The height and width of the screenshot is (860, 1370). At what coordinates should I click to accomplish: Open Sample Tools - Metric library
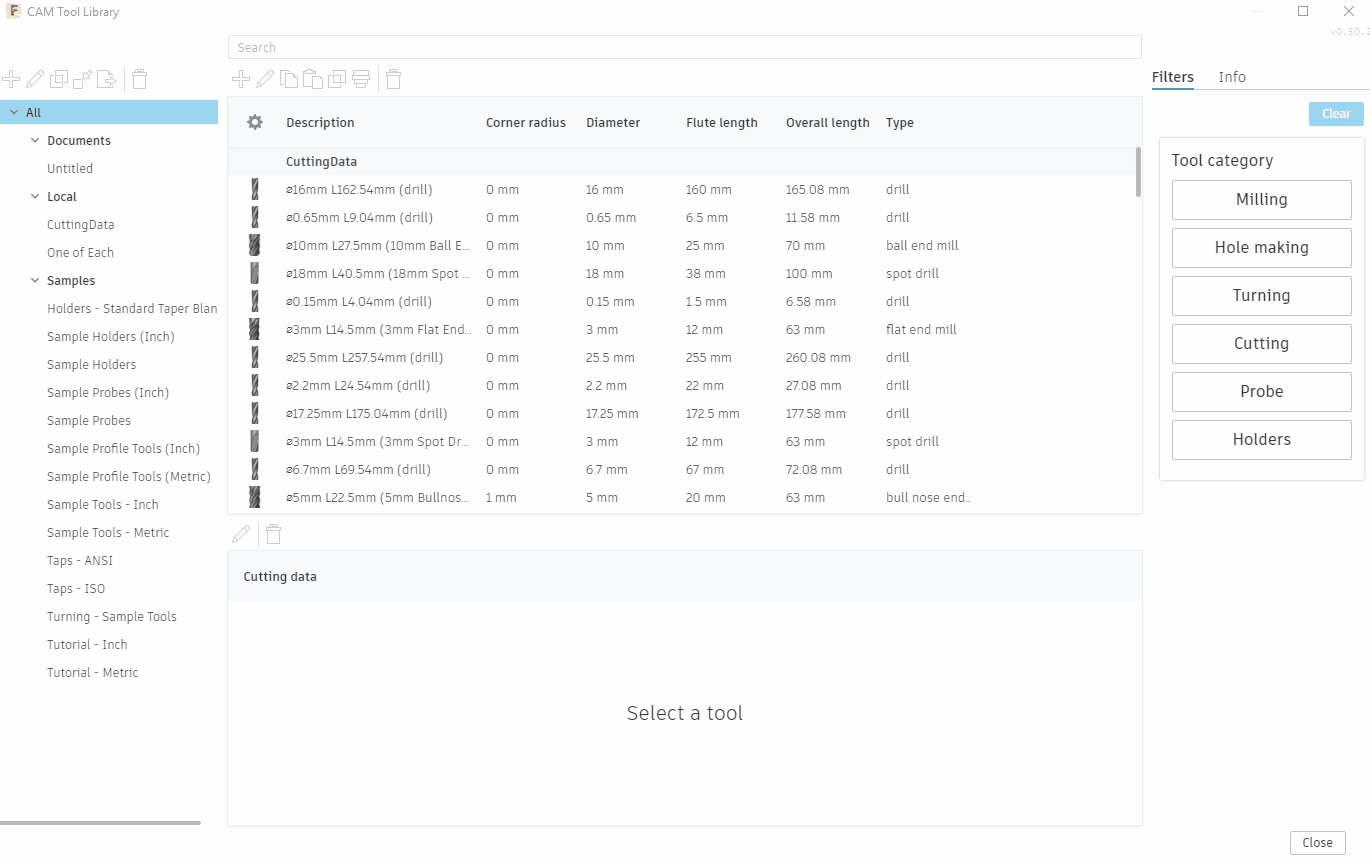click(108, 533)
